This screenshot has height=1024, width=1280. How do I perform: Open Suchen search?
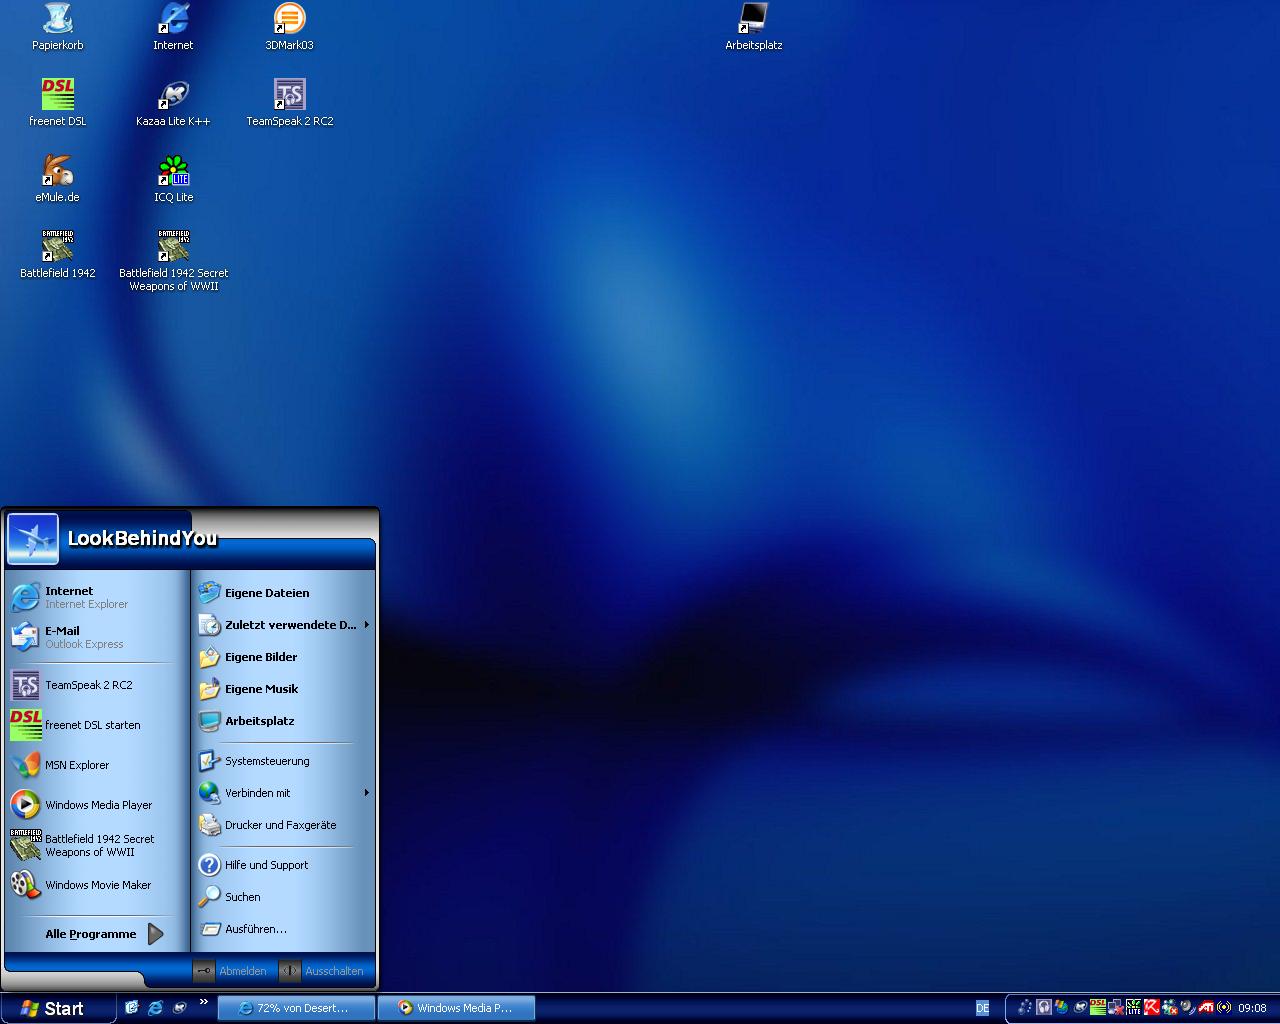(284, 897)
